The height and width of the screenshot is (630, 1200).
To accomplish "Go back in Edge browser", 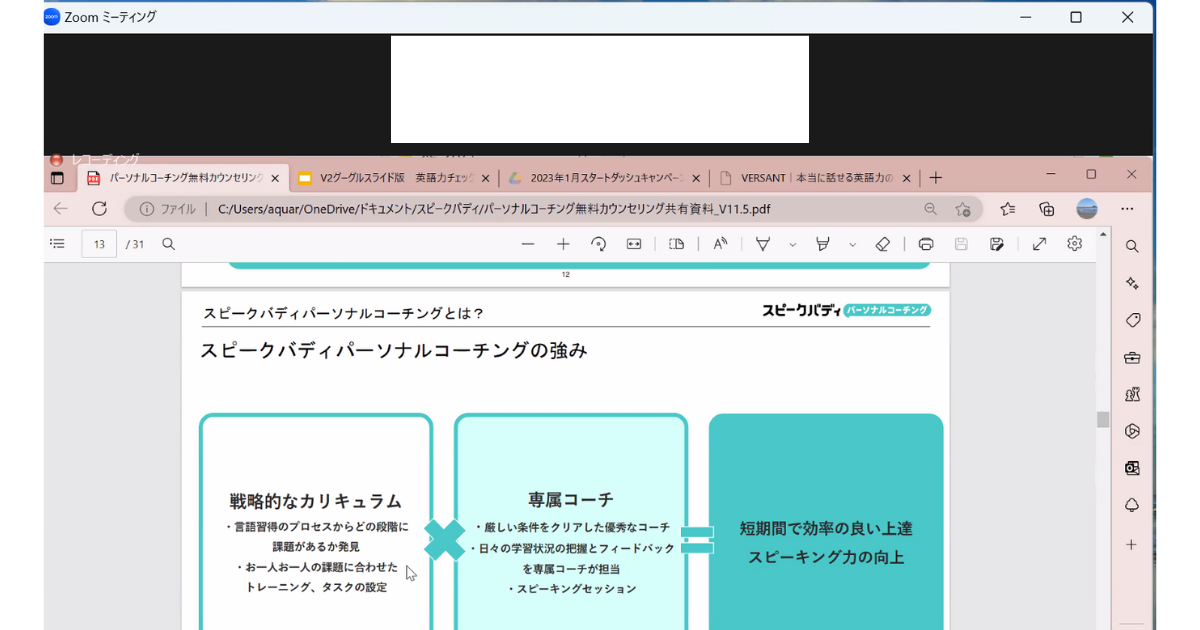I will (x=61, y=209).
